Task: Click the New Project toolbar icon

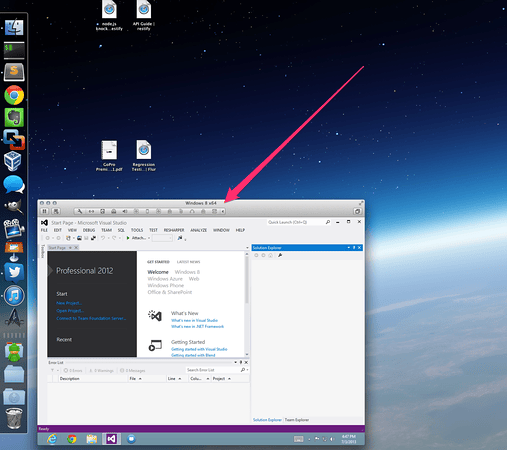Action: tap(68, 238)
